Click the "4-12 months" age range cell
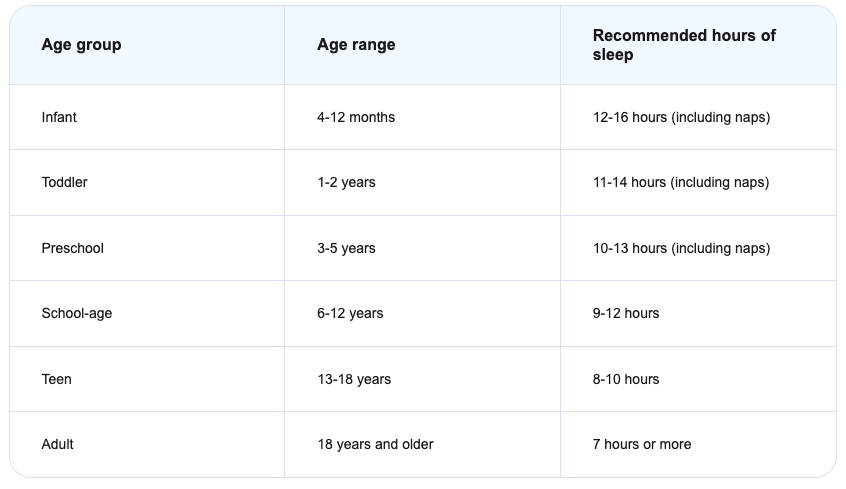This screenshot has width=846, height=489. point(356,117)
